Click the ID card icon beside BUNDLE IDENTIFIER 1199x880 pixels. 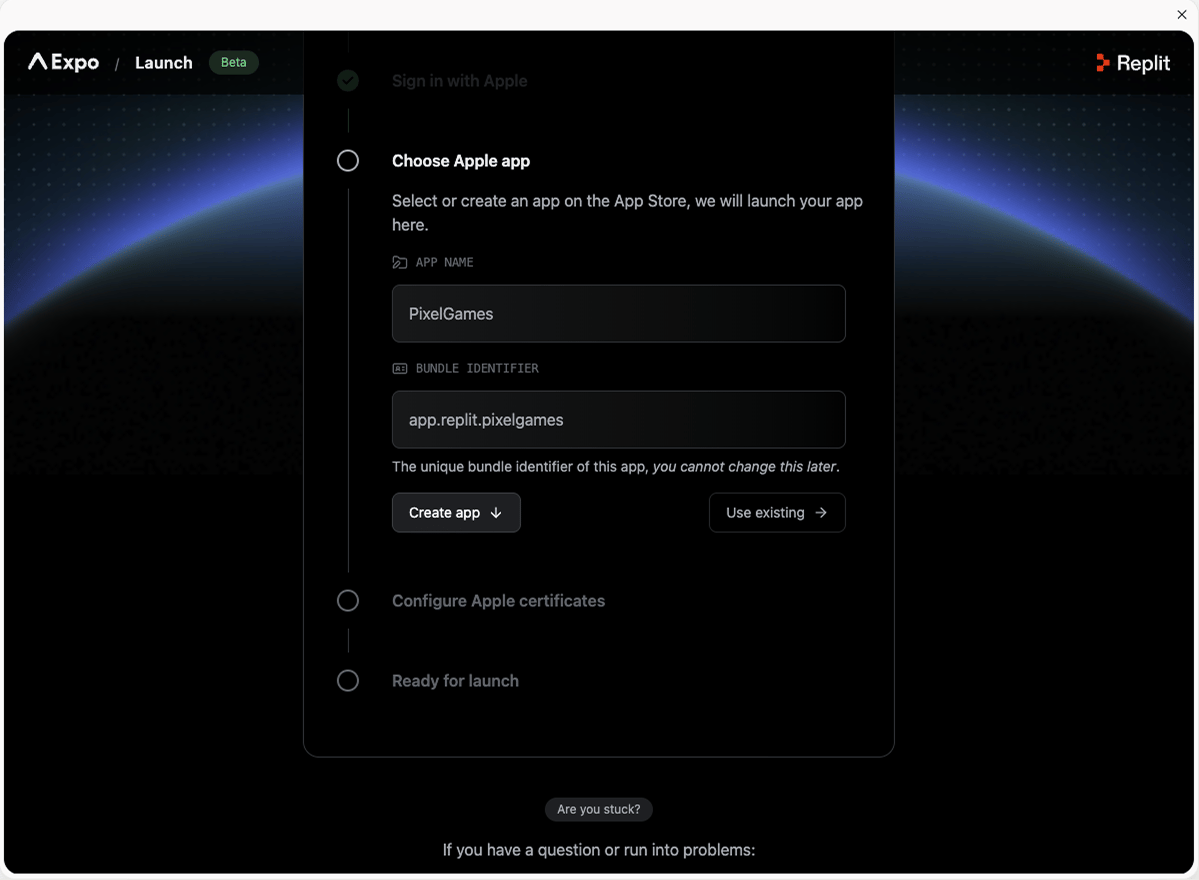[400, 369]
